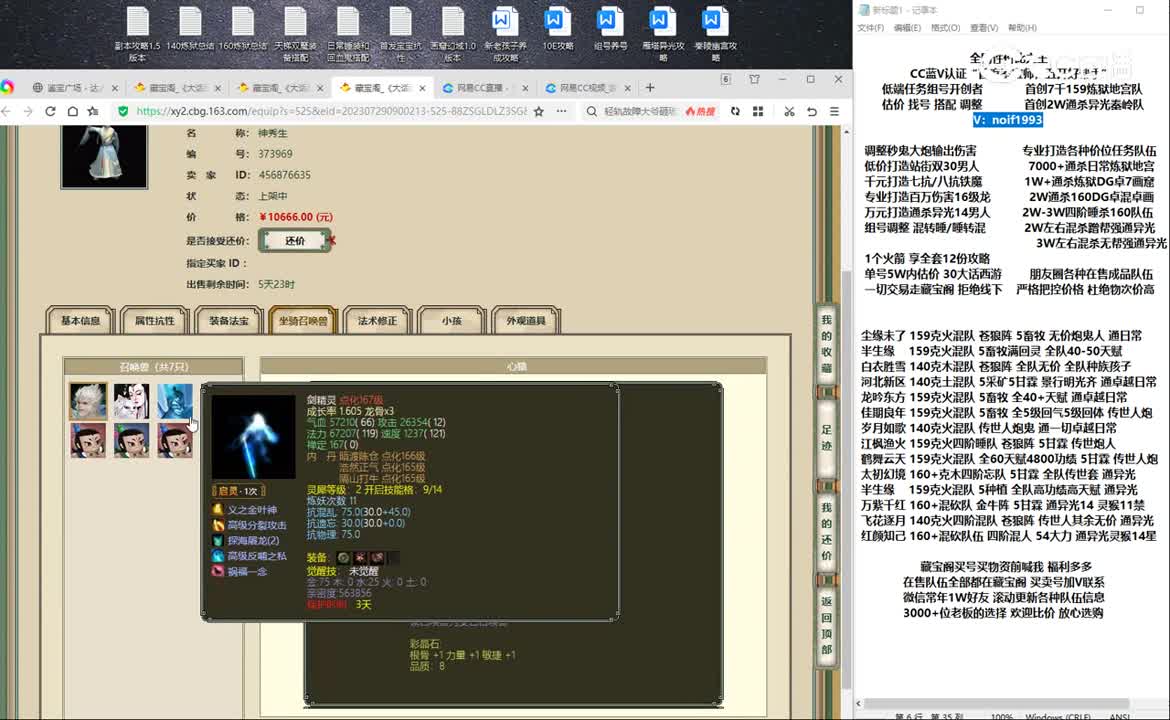The width and height of the screenshot is (1170, 720).
Task: Open the browser home page
Action: 72,111
